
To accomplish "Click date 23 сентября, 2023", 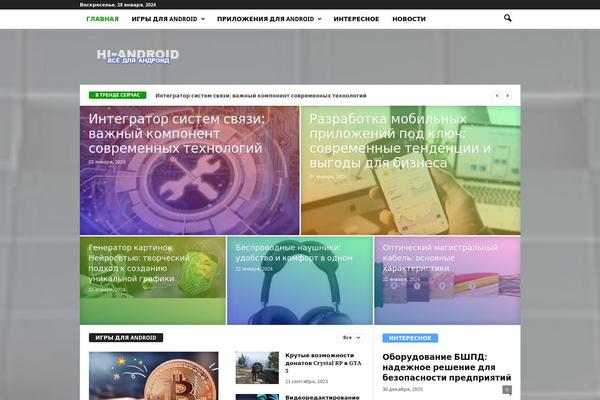I will click(x=307, y=382).
